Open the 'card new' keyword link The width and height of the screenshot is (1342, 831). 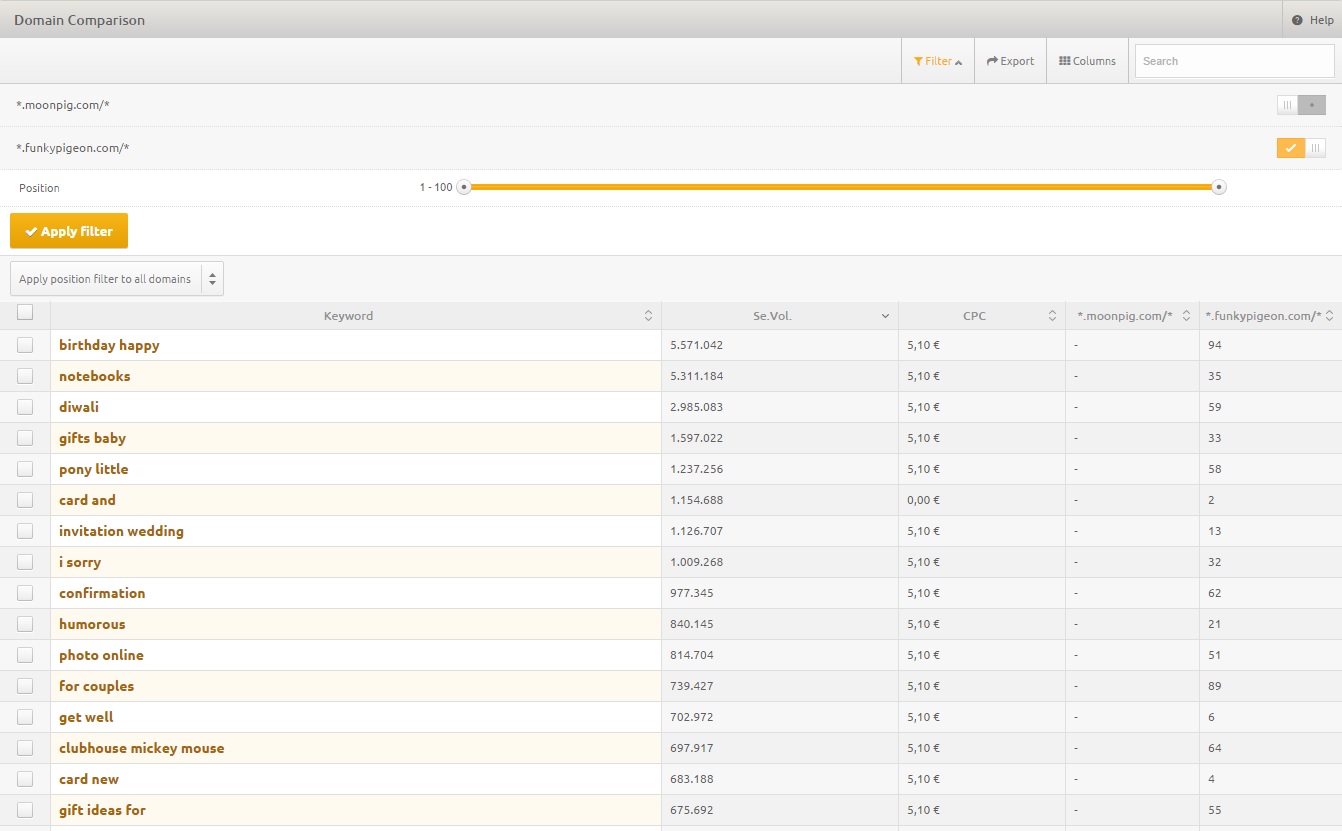(x=89, y=779)
